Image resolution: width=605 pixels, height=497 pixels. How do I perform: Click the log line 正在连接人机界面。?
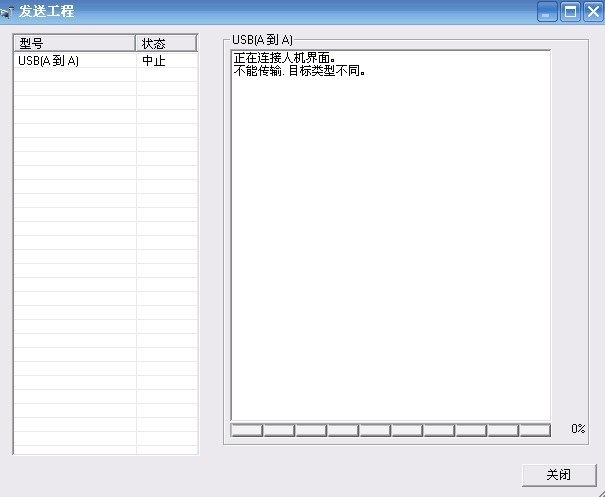[284, 59]
